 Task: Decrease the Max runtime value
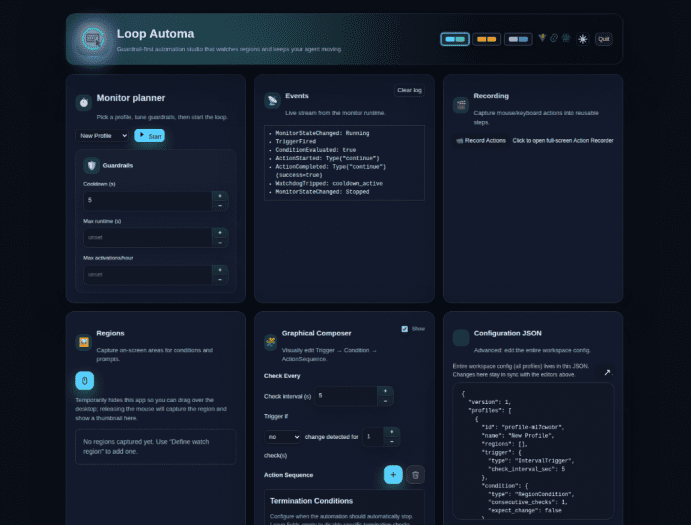click(x=220, y=242)
